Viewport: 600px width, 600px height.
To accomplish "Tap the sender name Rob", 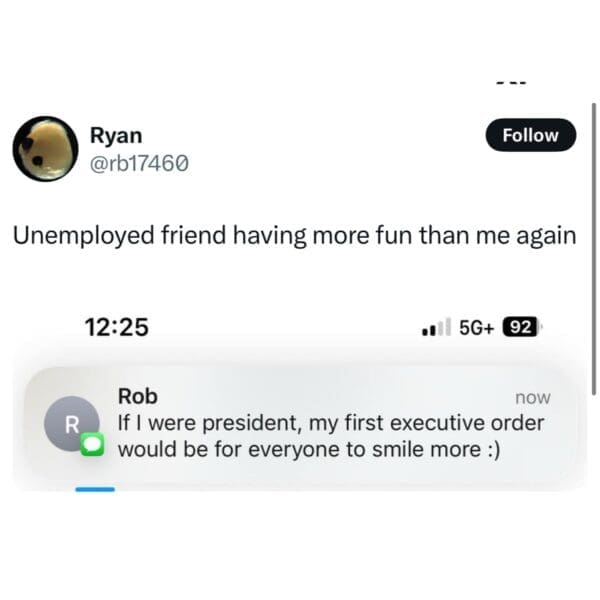I will point(138,396).
